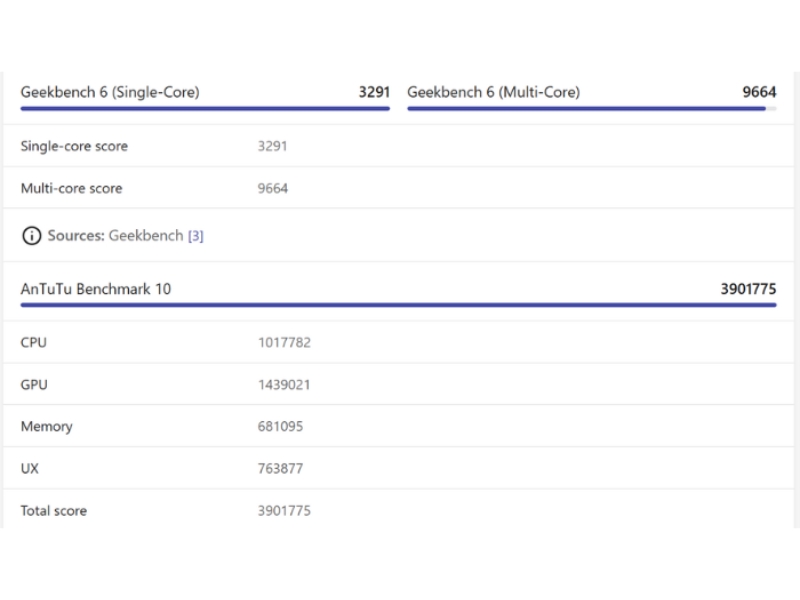Toggle the AnTuTu Benchmark 10 section

pos(97,289)
